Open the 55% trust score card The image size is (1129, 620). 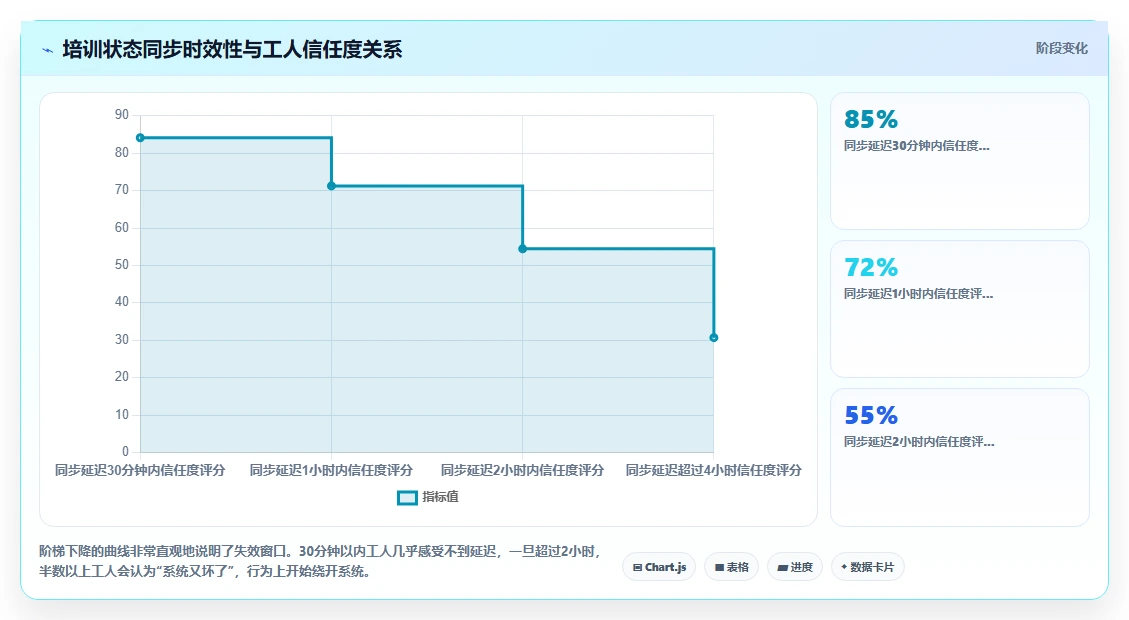960,457
